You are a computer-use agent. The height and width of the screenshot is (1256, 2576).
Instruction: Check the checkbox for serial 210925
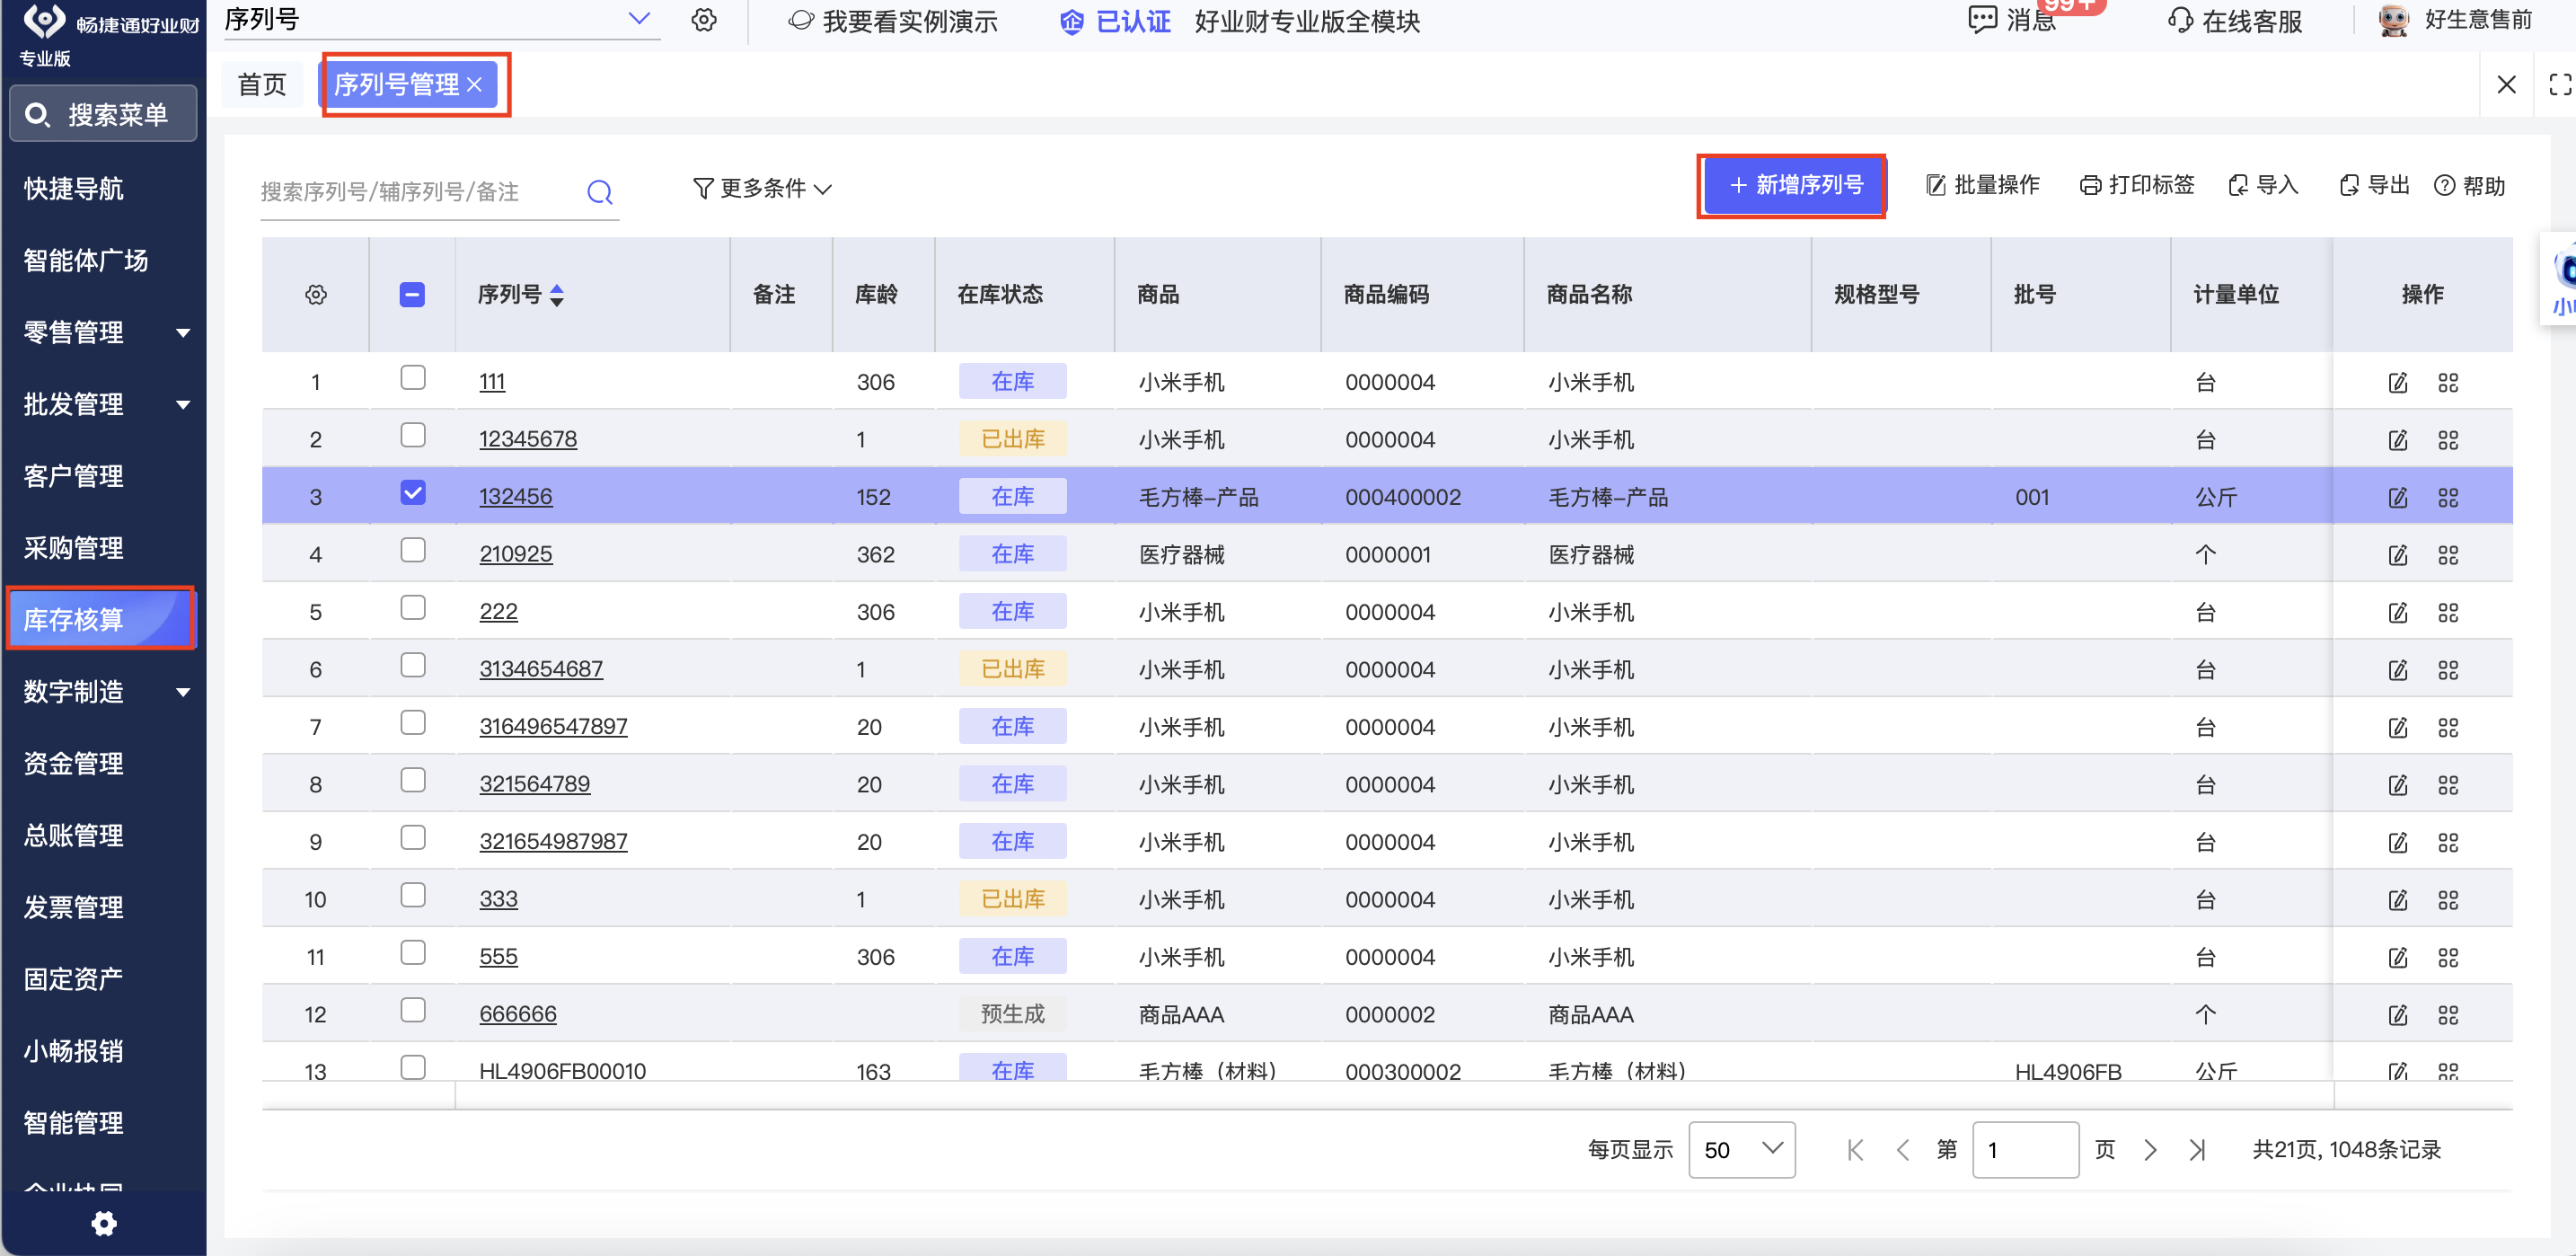click(413, 551)
